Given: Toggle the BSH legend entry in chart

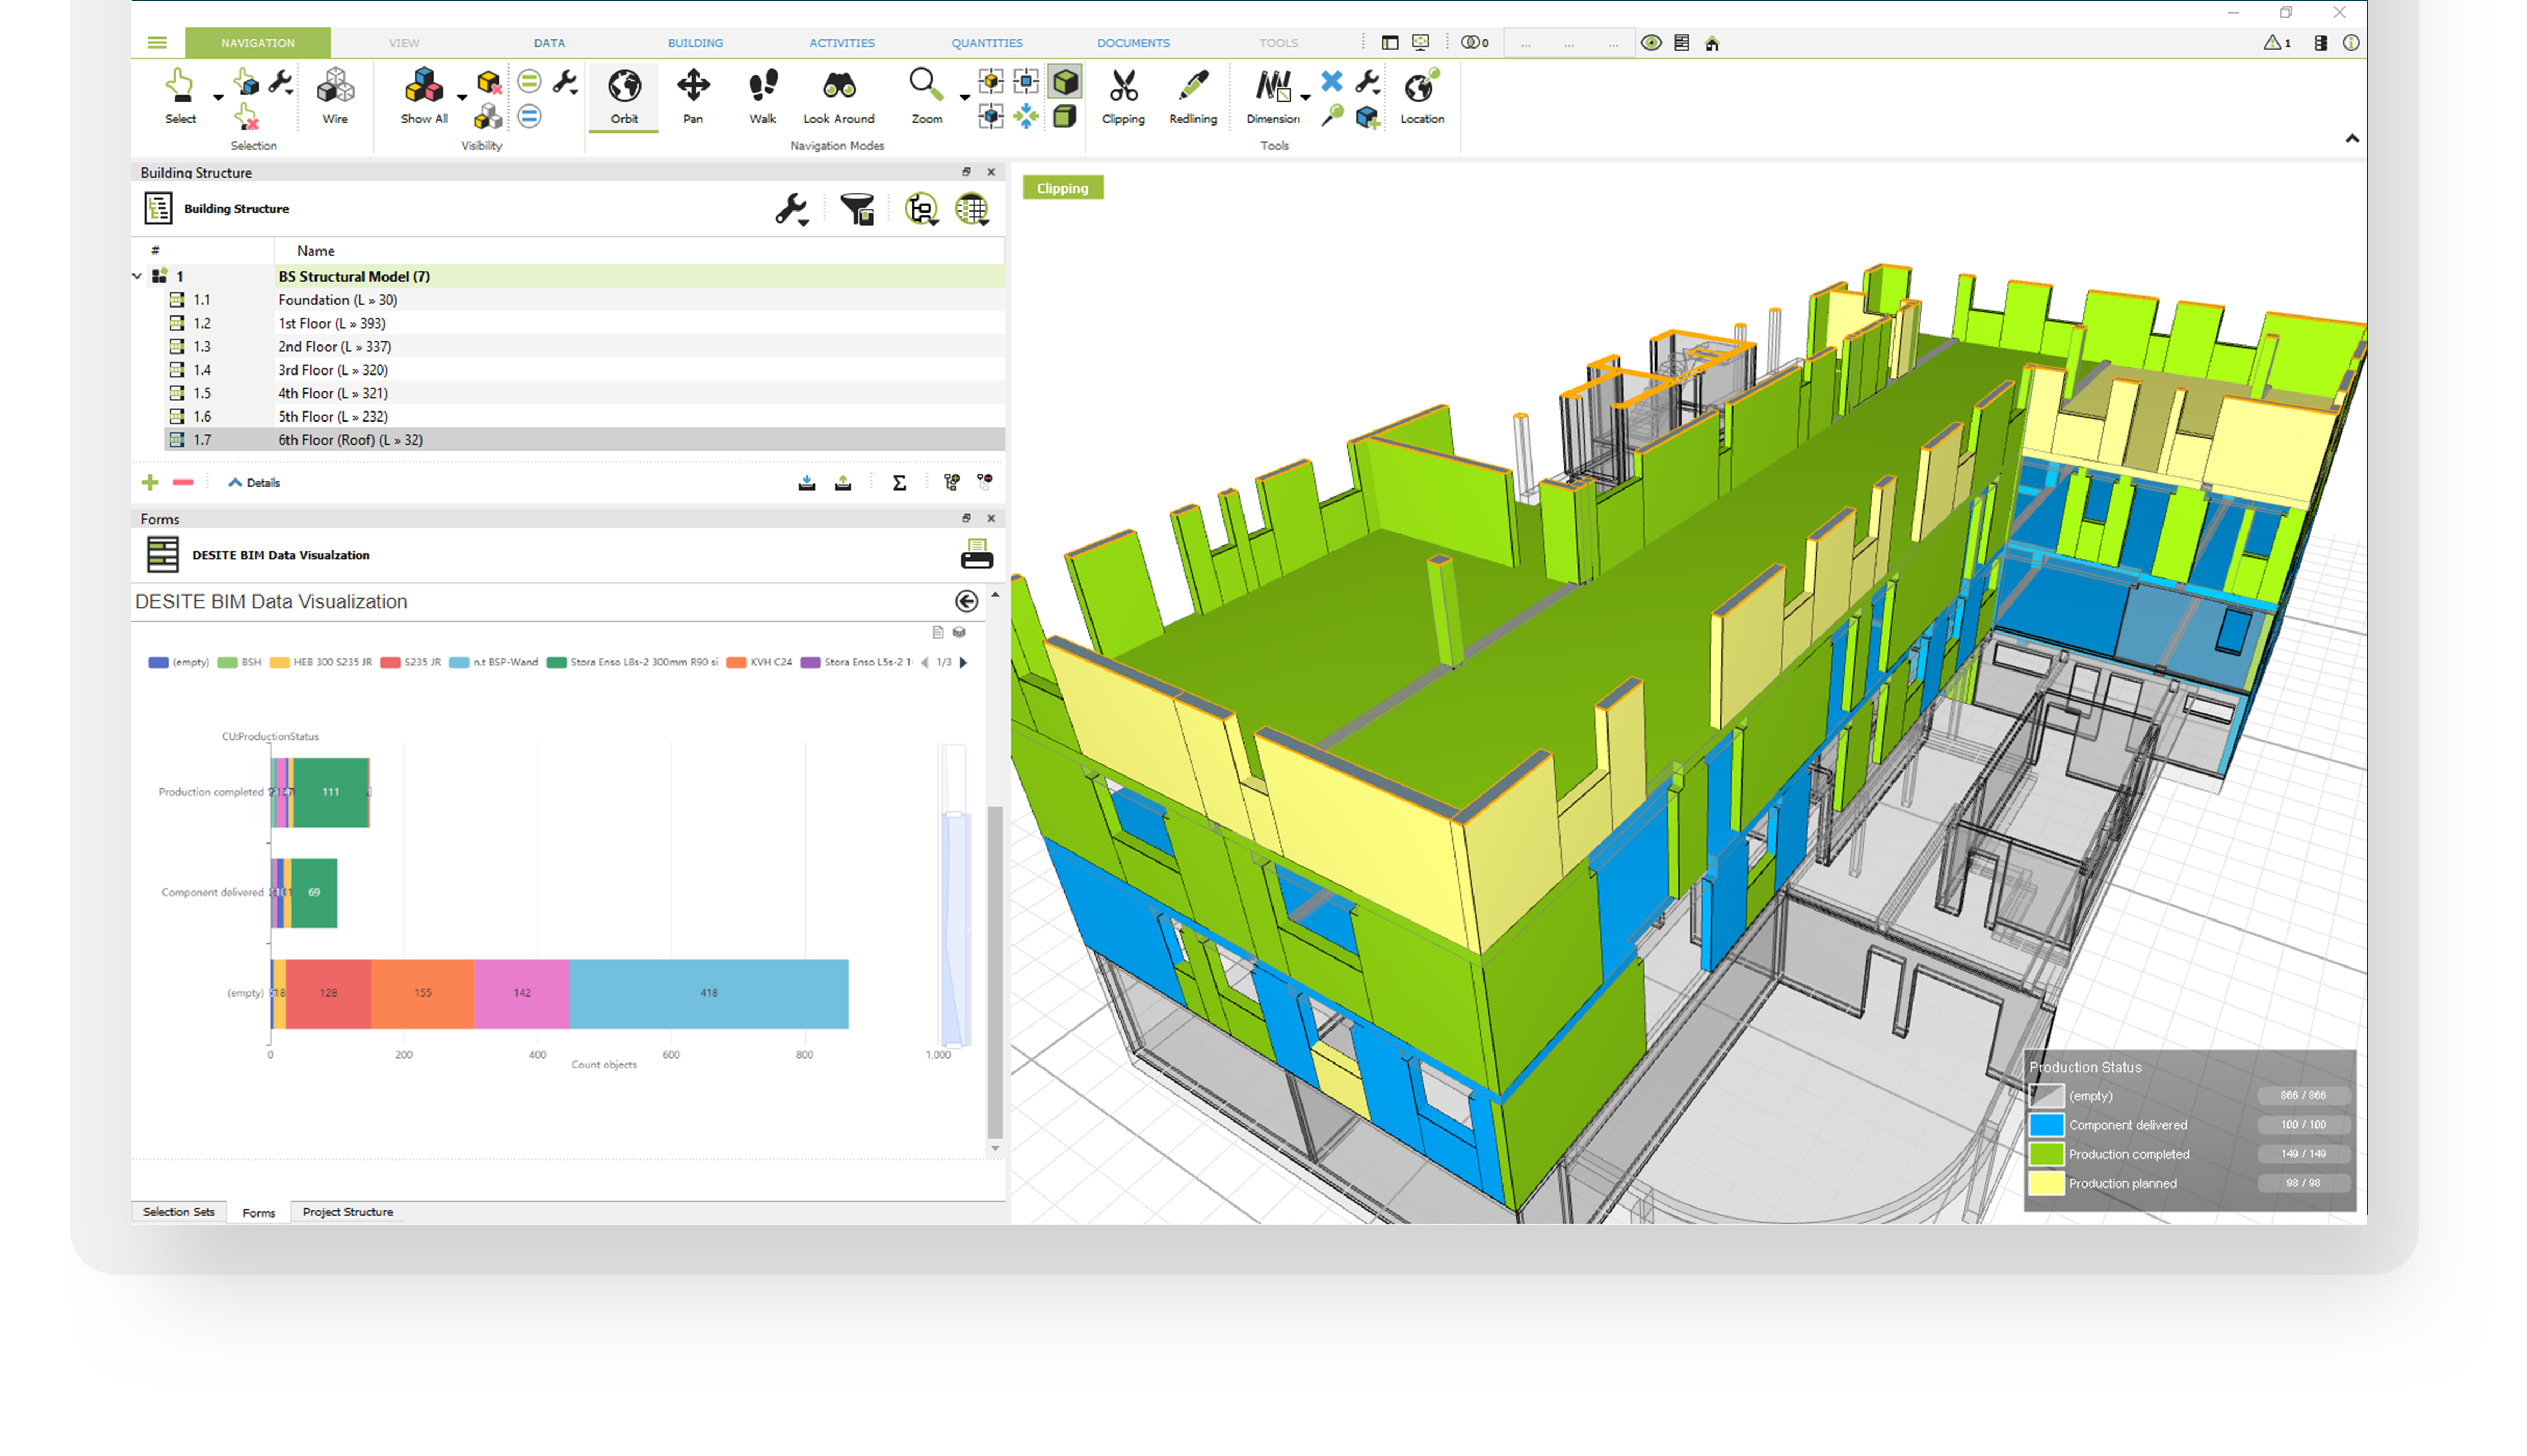Looking at the screenshot, I should coord(240,662).
